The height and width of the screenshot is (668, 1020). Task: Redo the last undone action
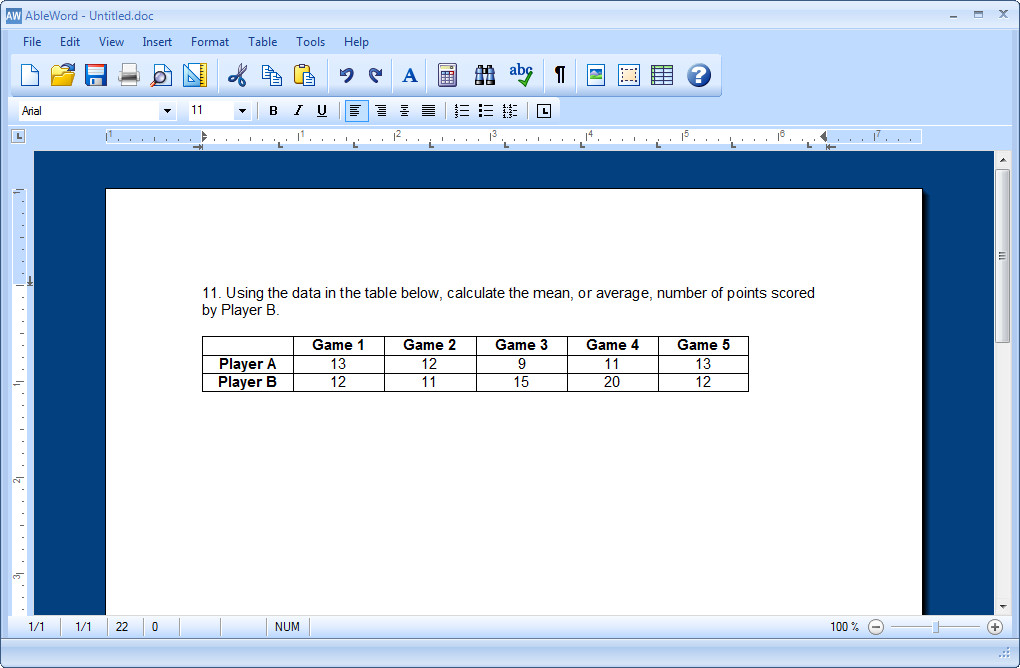click(375, 75)
